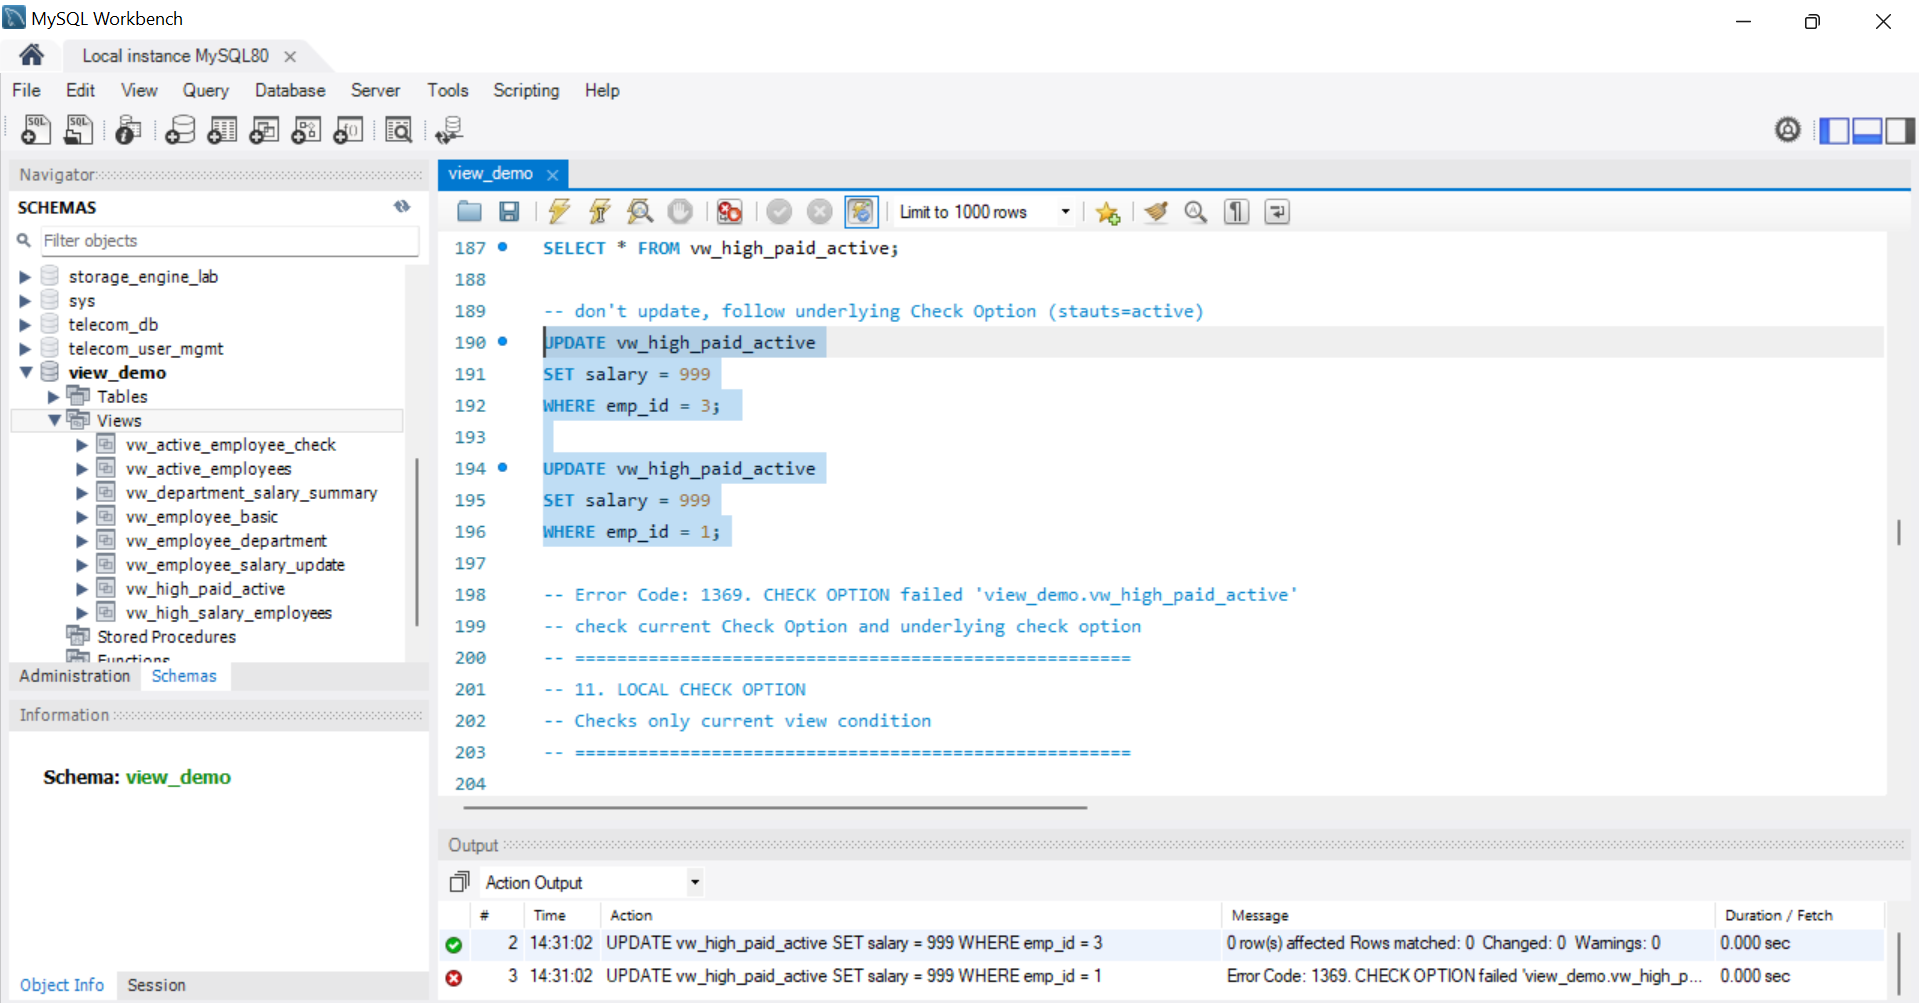Image resolution: width=1919 pixels, height=1003 pixels.
Task: Close the view_demo editor tab
Action: click(x=552, y=174)
